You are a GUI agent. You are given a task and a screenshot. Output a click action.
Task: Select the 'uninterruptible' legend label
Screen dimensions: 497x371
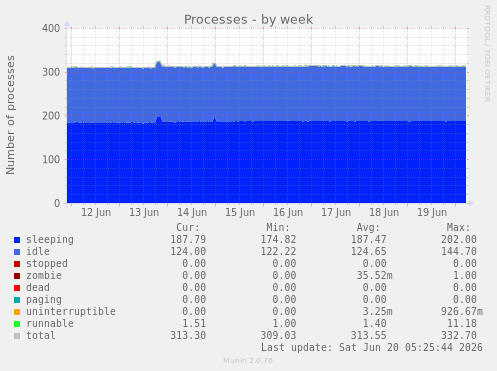pyautogui.click(x=71, y=311)
